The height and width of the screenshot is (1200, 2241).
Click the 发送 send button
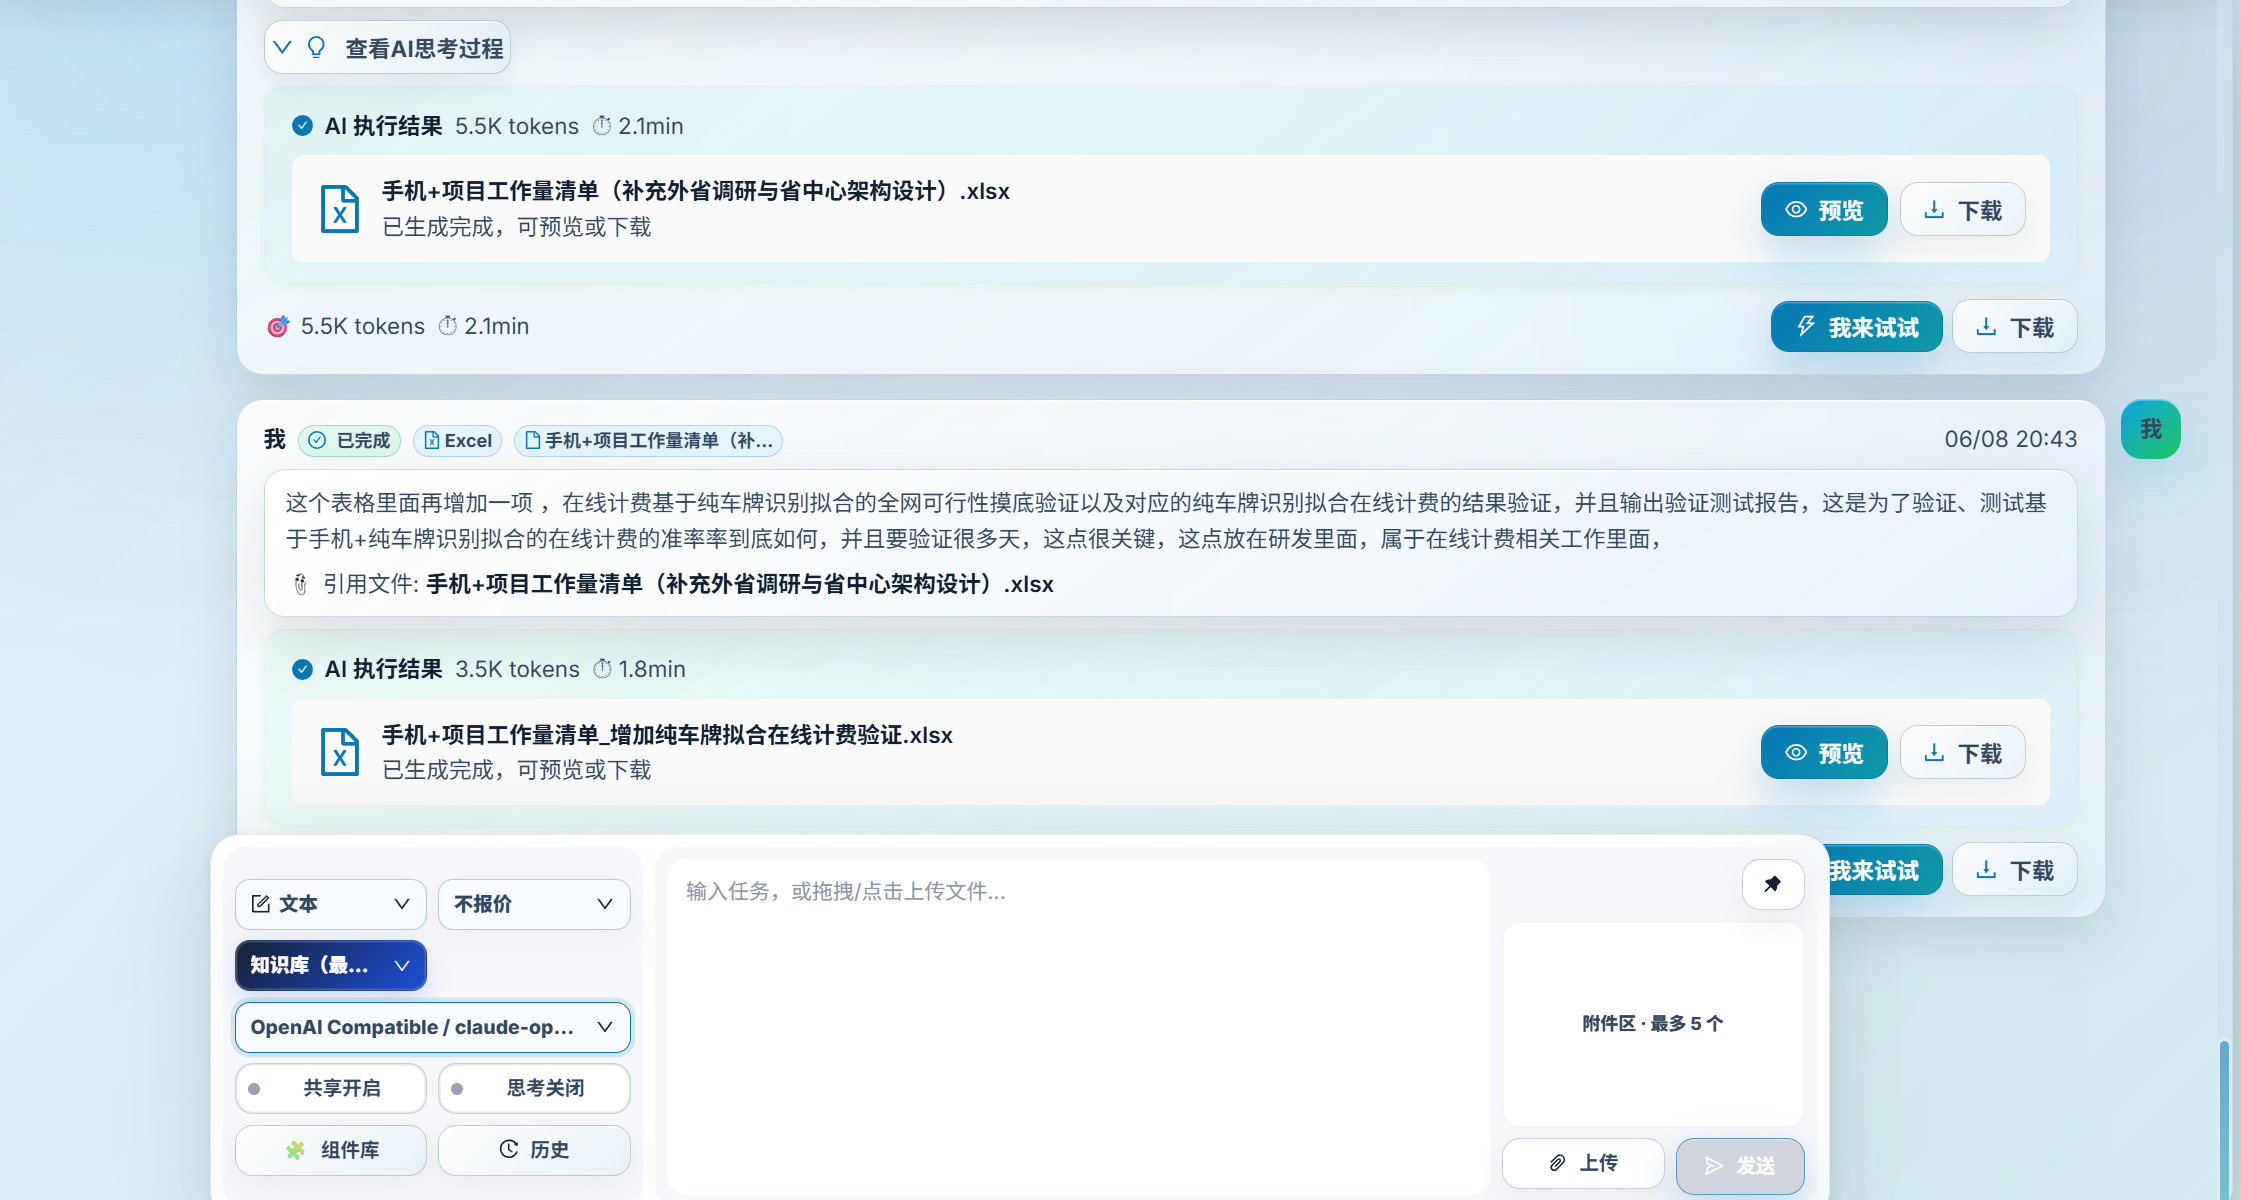1740,1165
